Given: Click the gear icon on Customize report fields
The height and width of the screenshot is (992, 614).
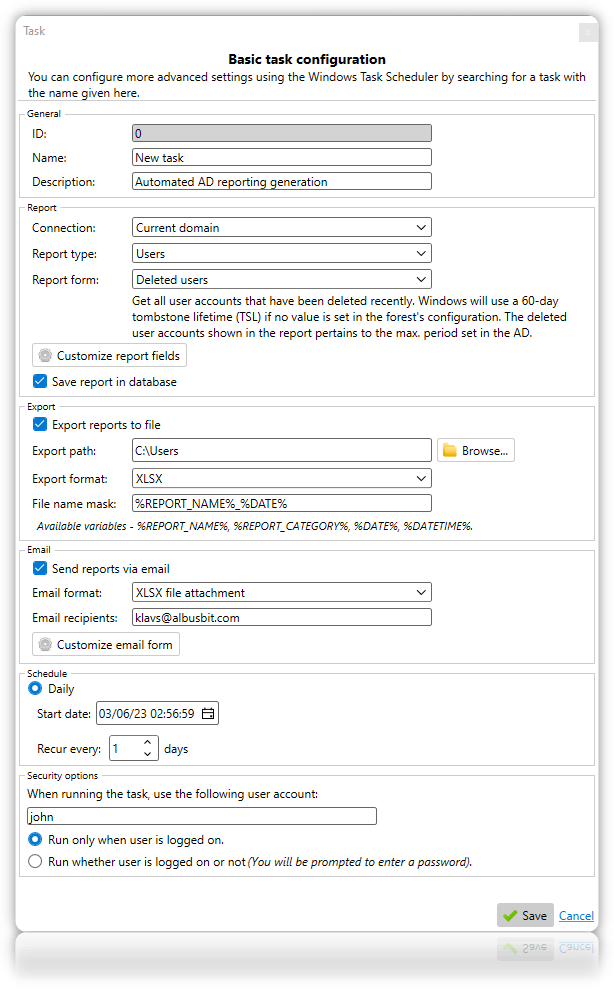Looking at the screenshot, I should 45,356.
